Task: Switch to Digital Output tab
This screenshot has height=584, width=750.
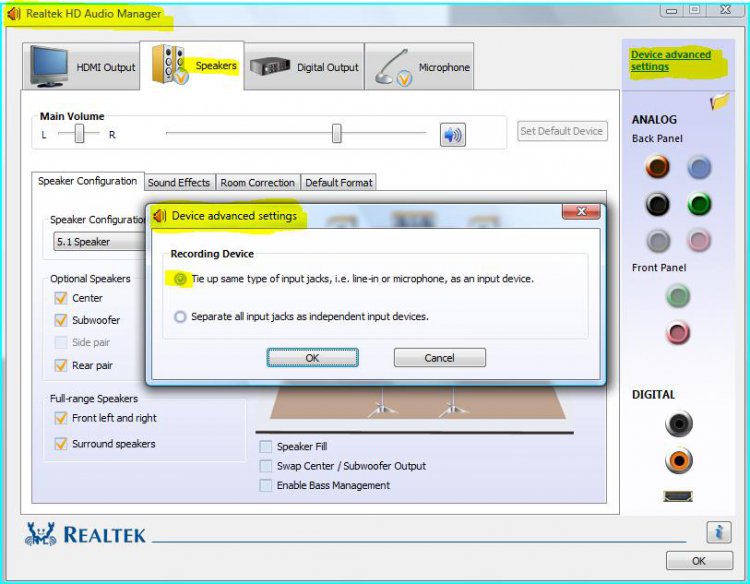Action: pos(304,66)
